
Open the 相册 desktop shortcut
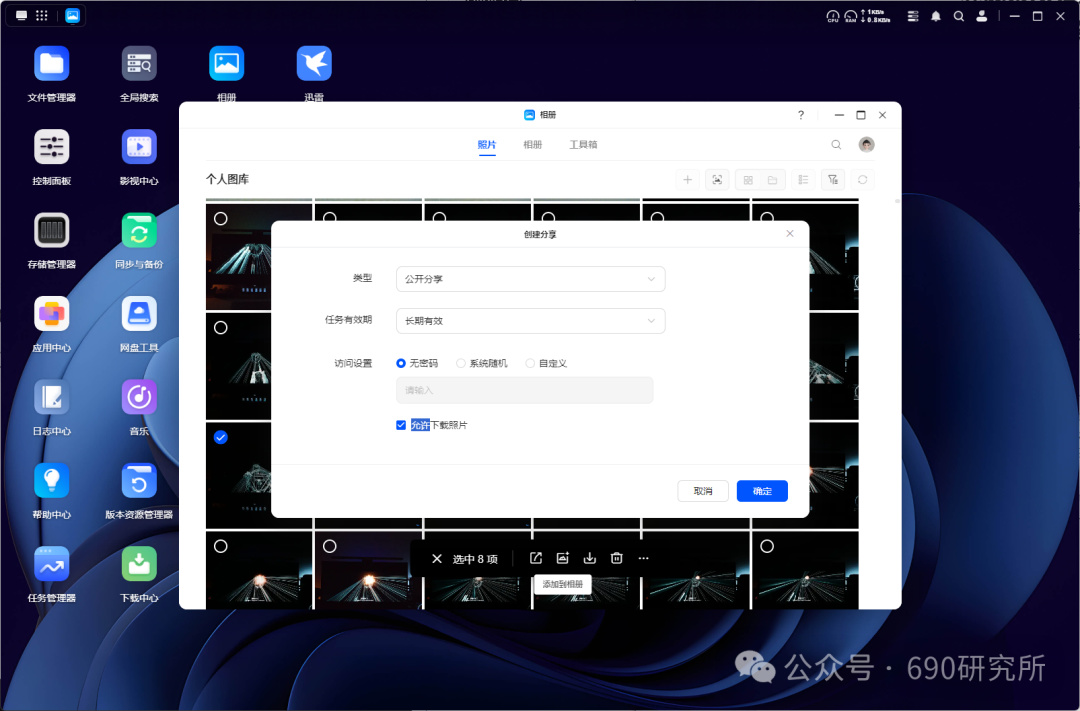[227, 64]
